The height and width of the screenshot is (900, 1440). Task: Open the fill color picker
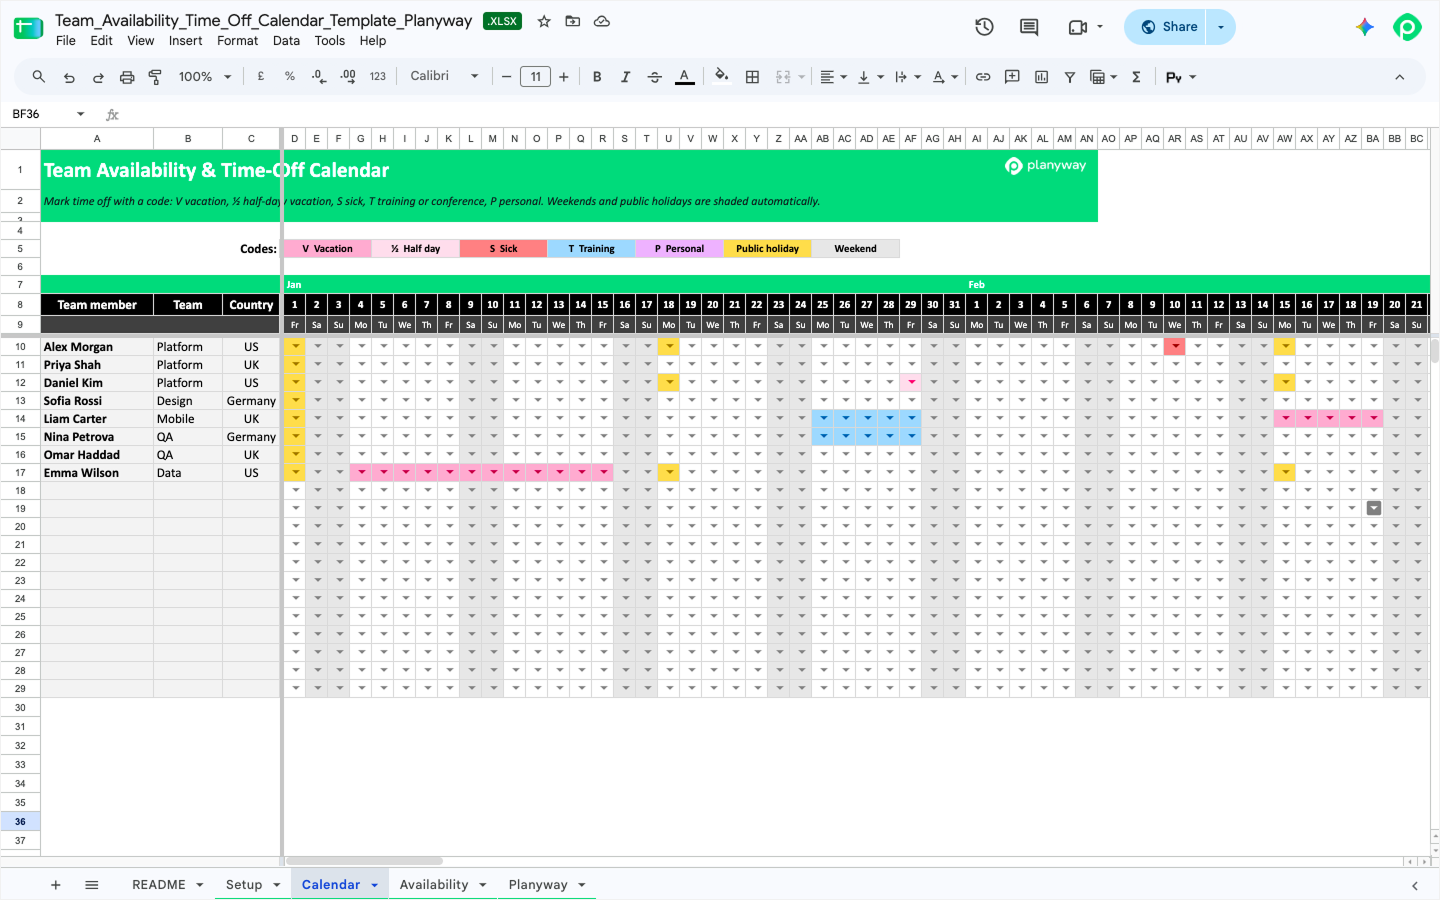pos(722,76)
